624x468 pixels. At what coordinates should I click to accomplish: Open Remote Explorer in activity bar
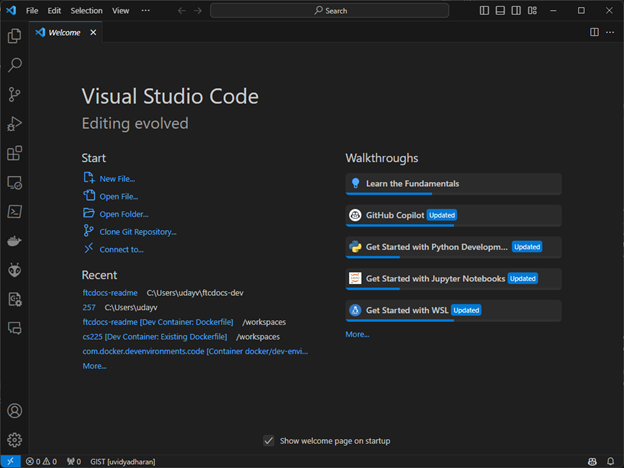[14, 183]
